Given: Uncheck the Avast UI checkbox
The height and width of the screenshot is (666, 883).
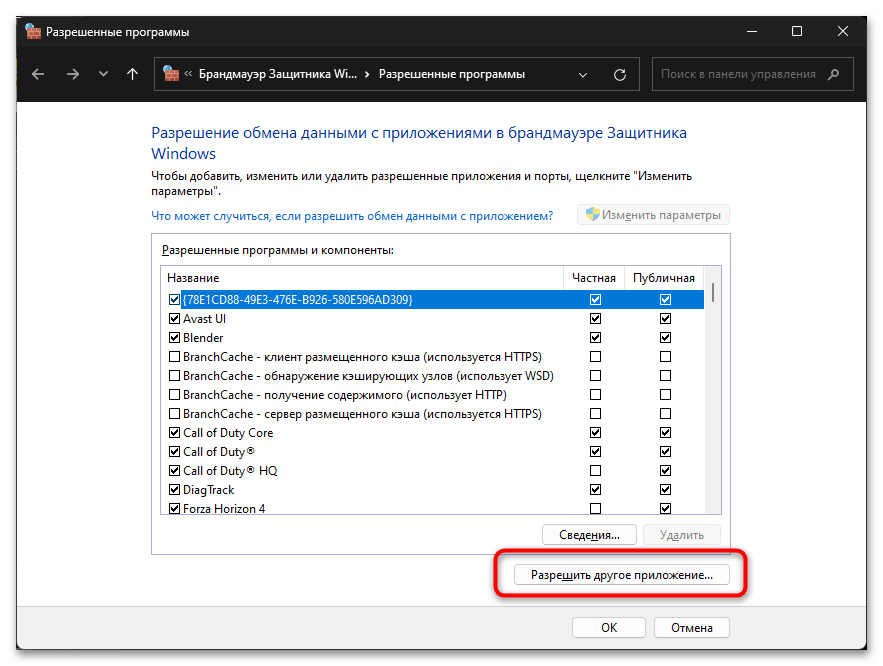Looking at the screenshot, I should 175,319.
